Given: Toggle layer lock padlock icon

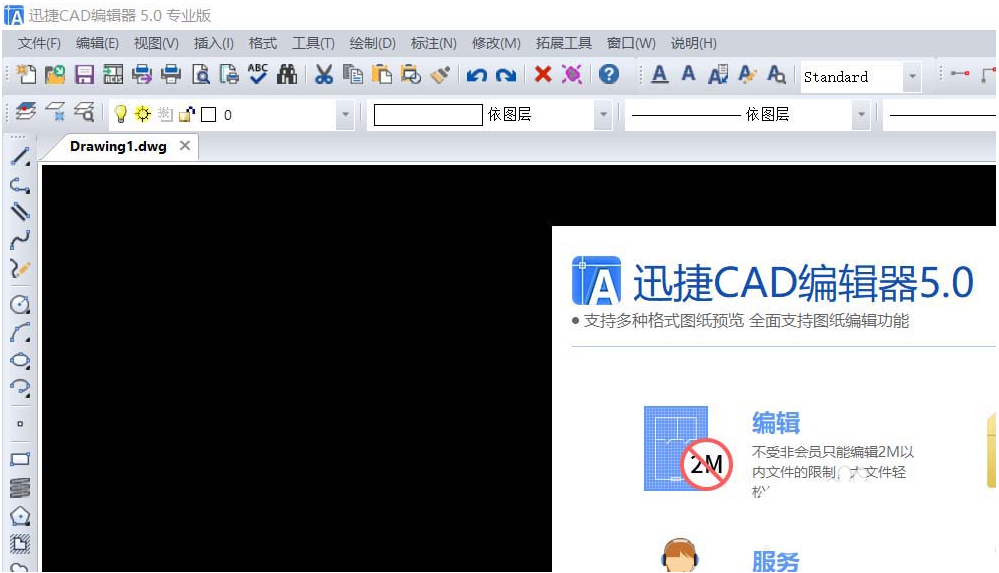Looking at the screenshot, I should point(187,114).
